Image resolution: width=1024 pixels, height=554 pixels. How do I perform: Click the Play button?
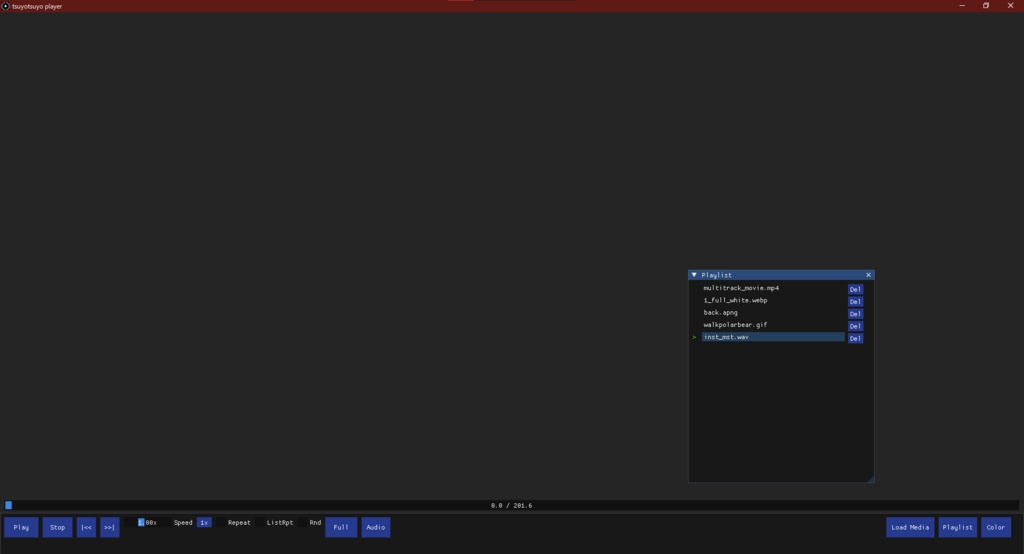21,527
